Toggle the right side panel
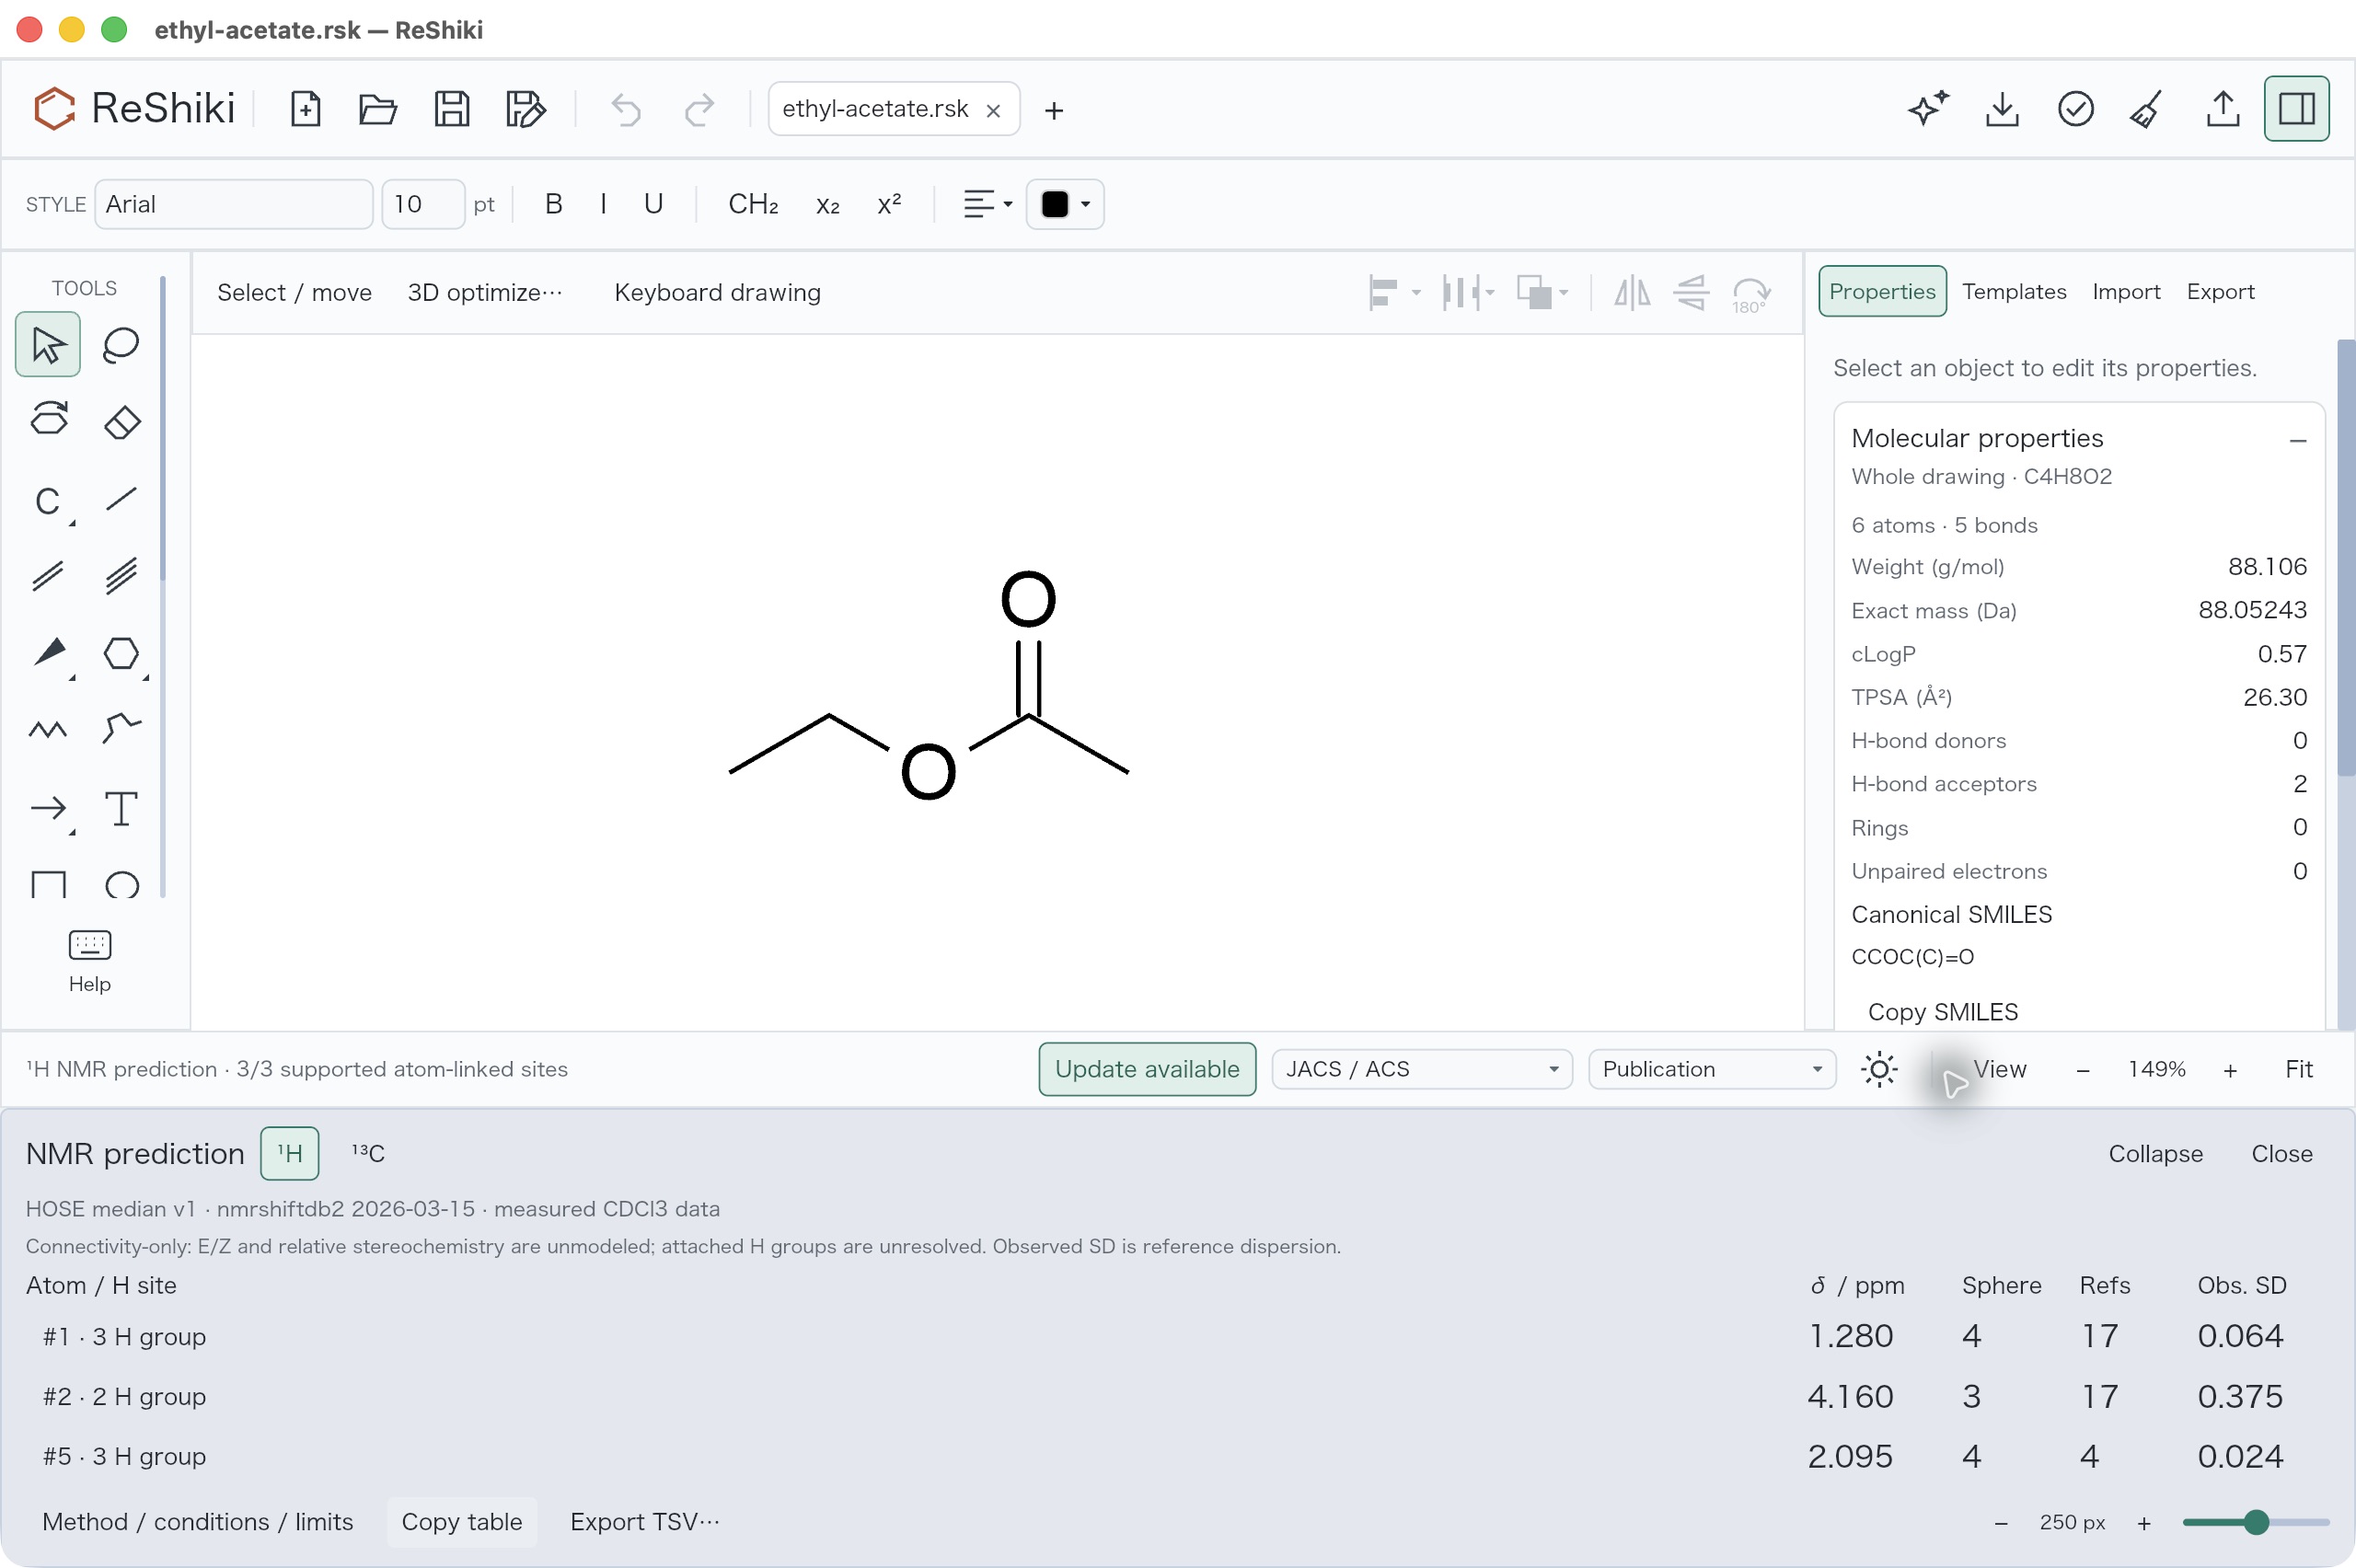This screenshot has width=2356, height=1568. tap(2296, 109)
